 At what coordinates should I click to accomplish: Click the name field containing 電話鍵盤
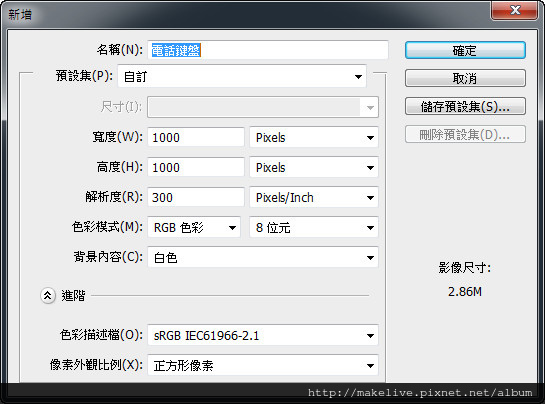(268, 50)
